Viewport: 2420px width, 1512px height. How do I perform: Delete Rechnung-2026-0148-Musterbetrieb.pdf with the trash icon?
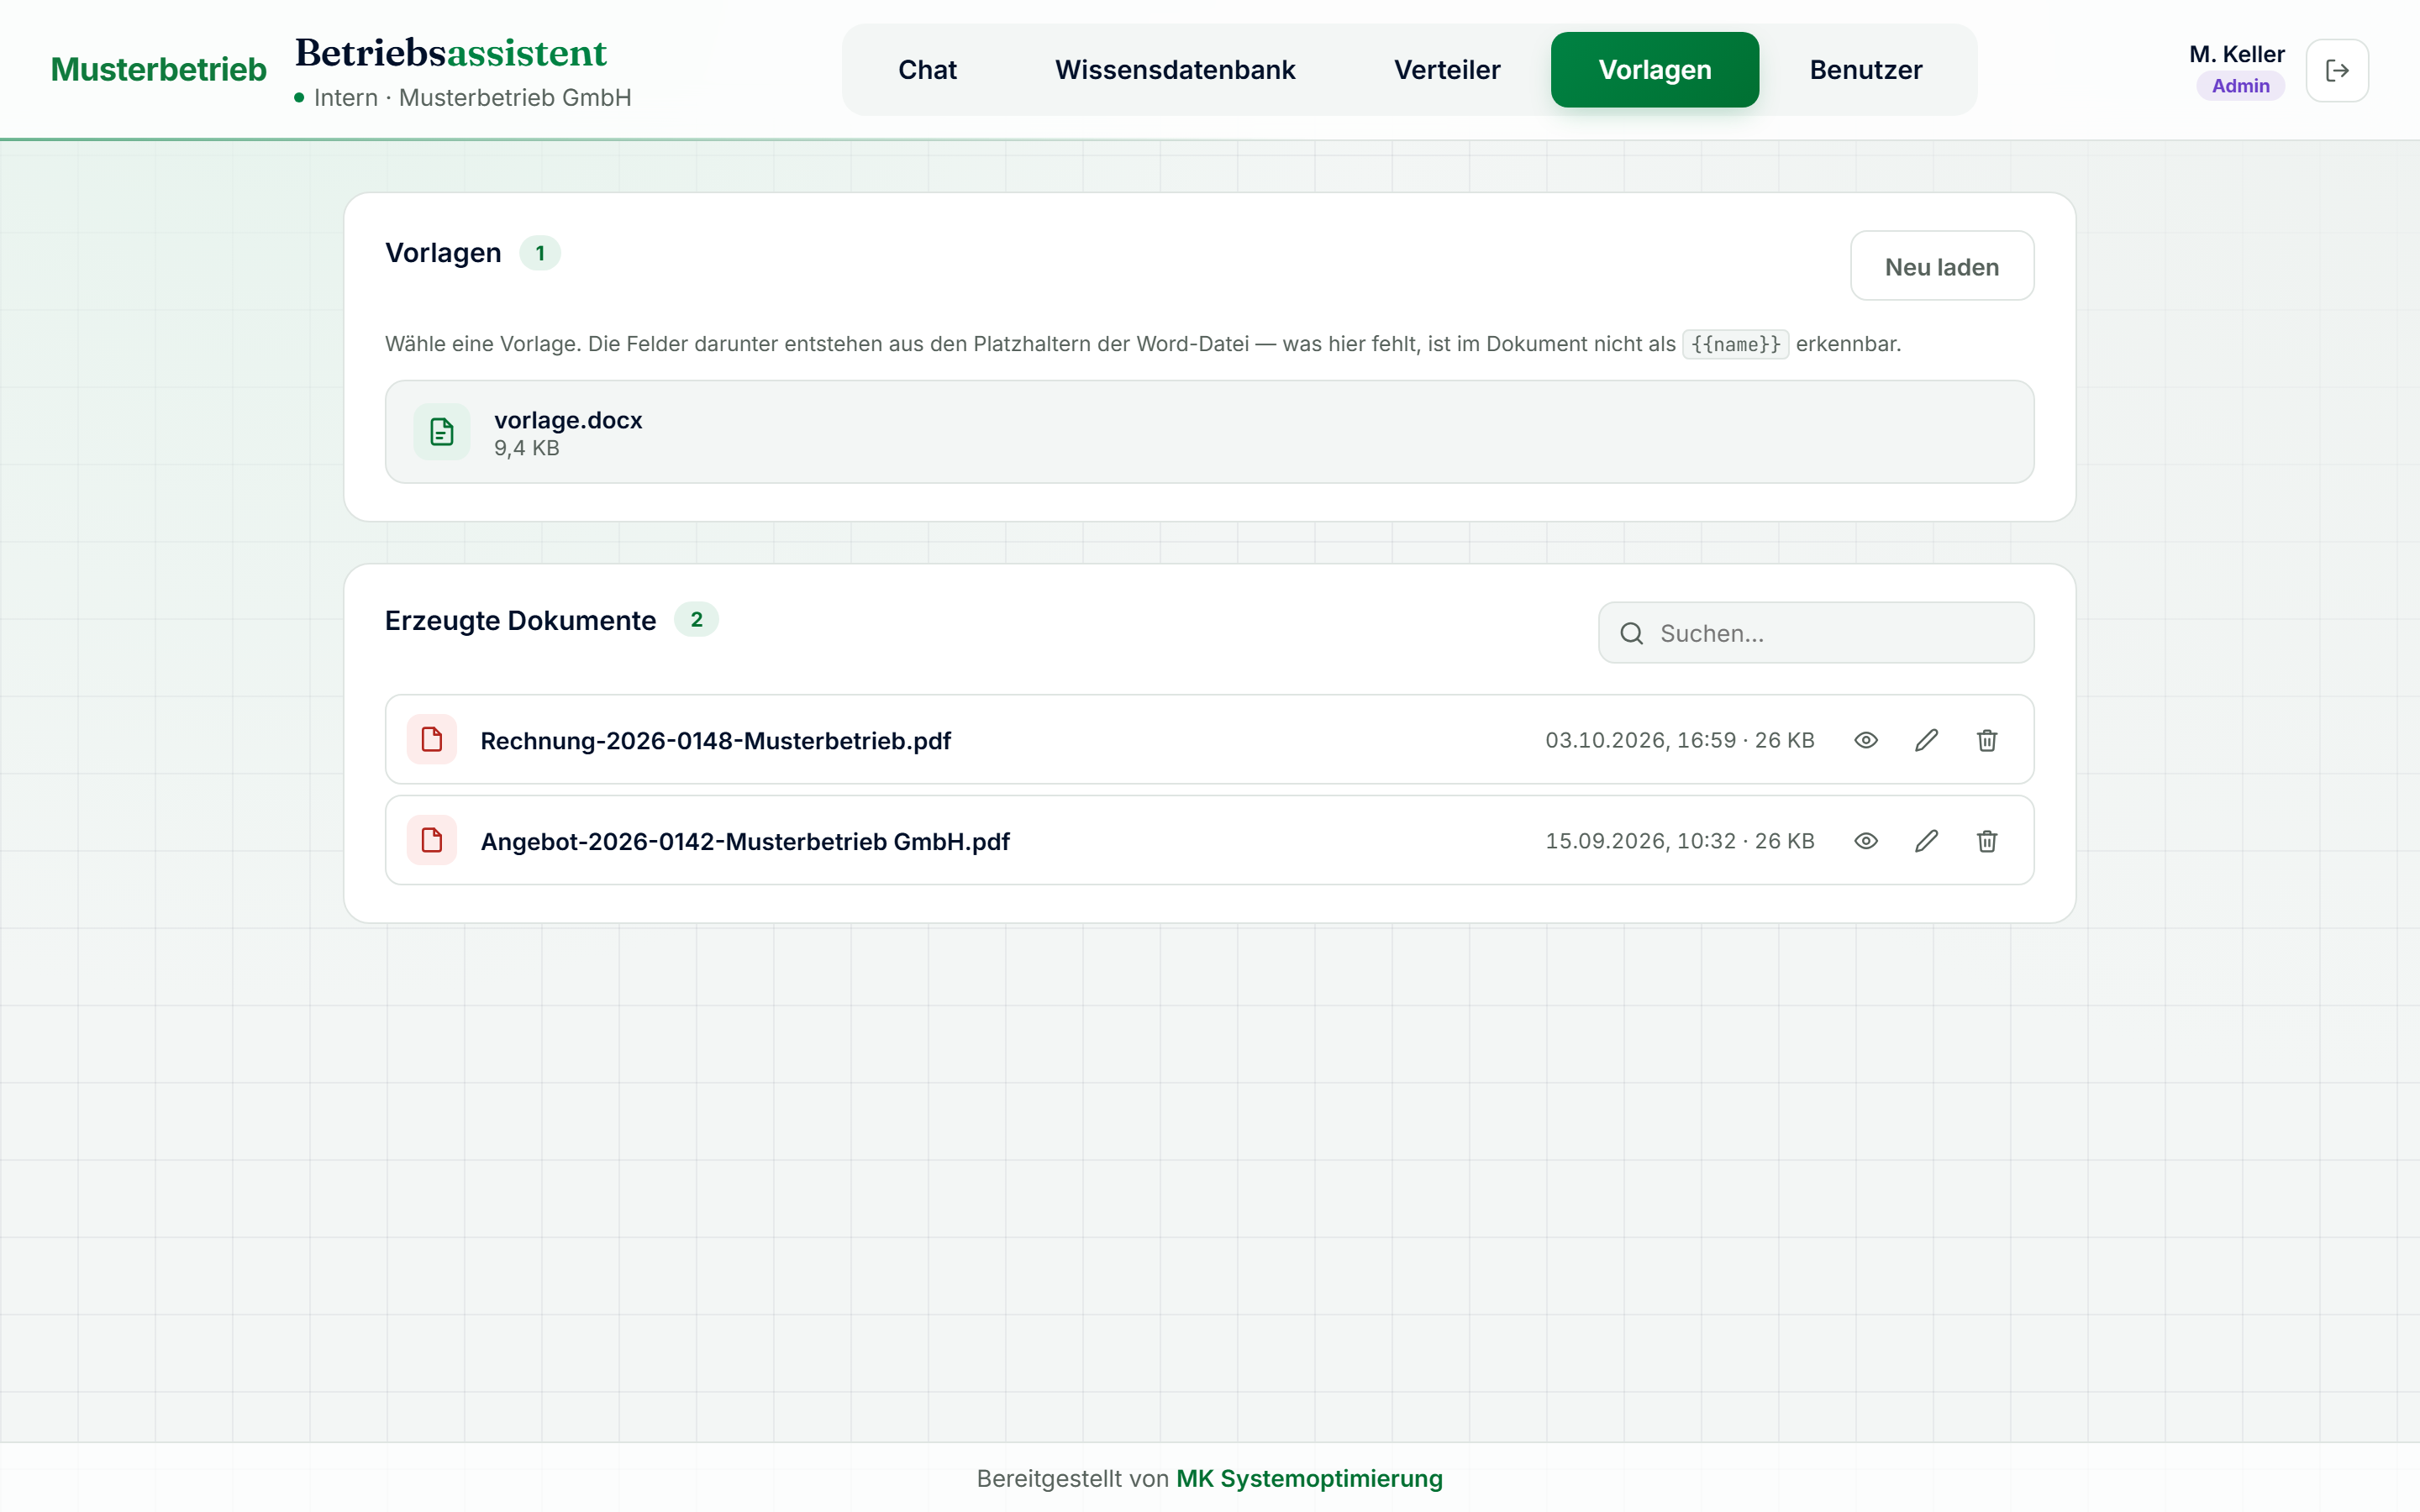pos(1987,740)
